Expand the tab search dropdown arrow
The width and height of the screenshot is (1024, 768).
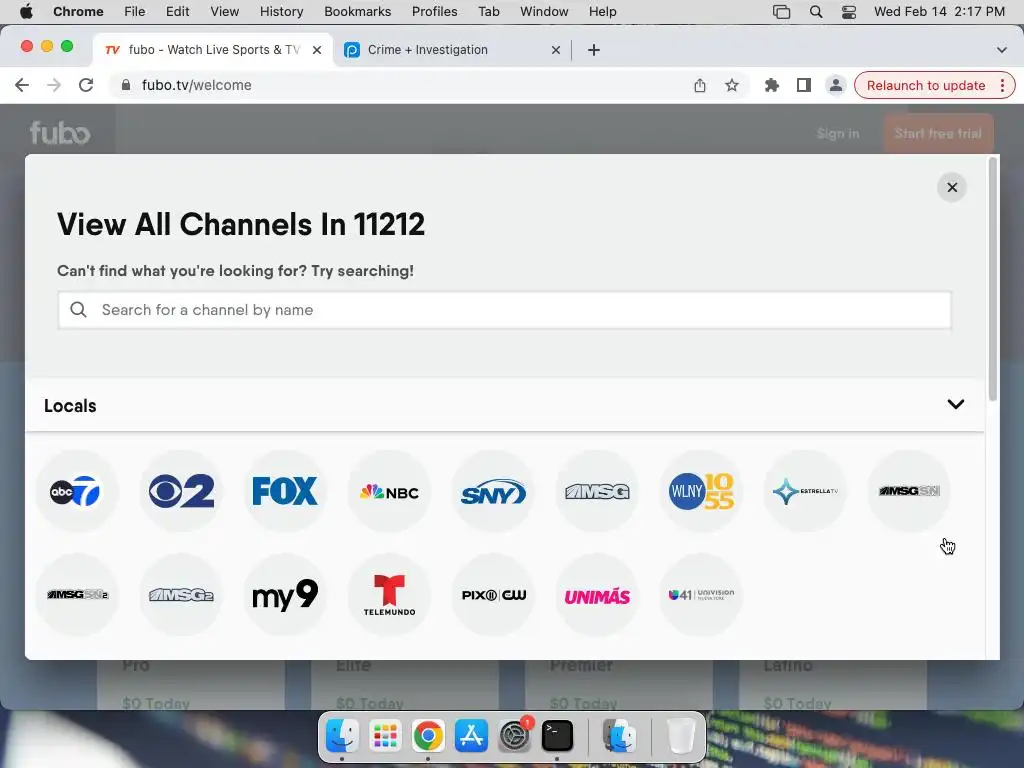pyautogui.click(x=1001, y=50)
